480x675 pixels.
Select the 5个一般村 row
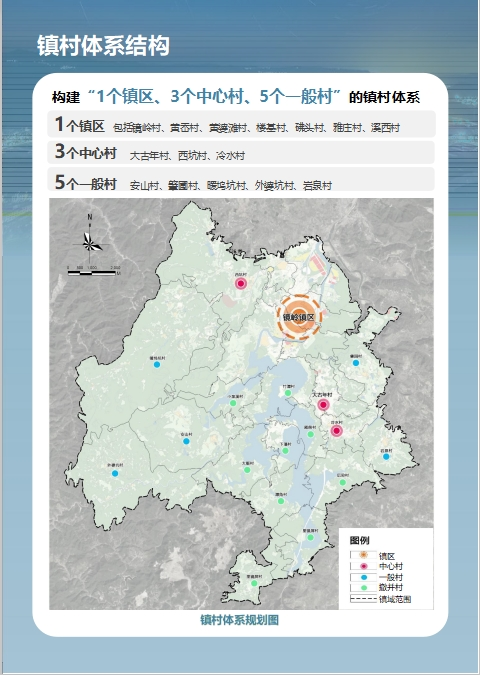point(242,180)
